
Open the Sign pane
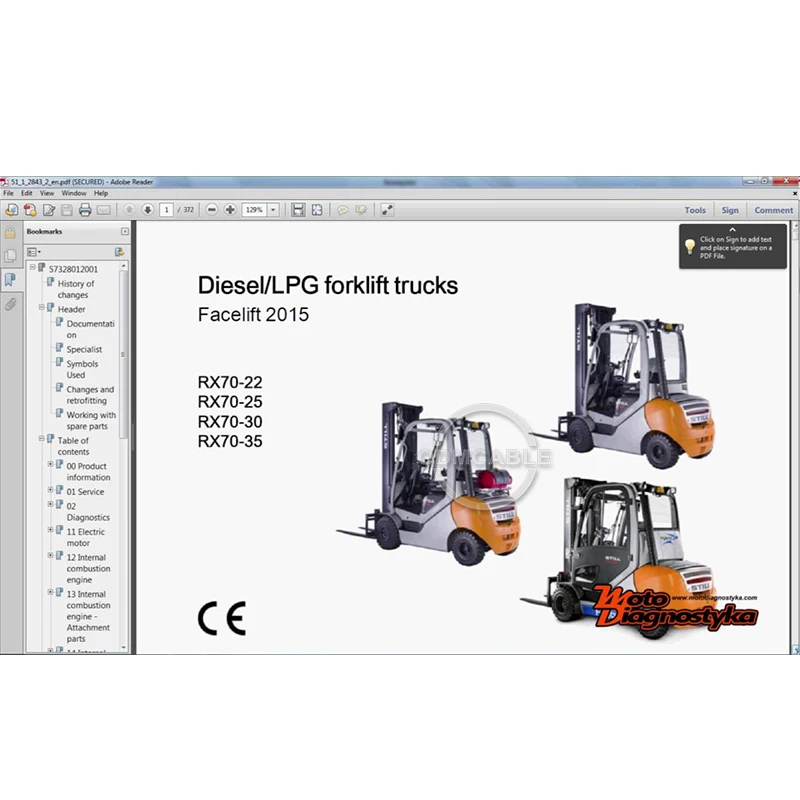pos(730,210)
